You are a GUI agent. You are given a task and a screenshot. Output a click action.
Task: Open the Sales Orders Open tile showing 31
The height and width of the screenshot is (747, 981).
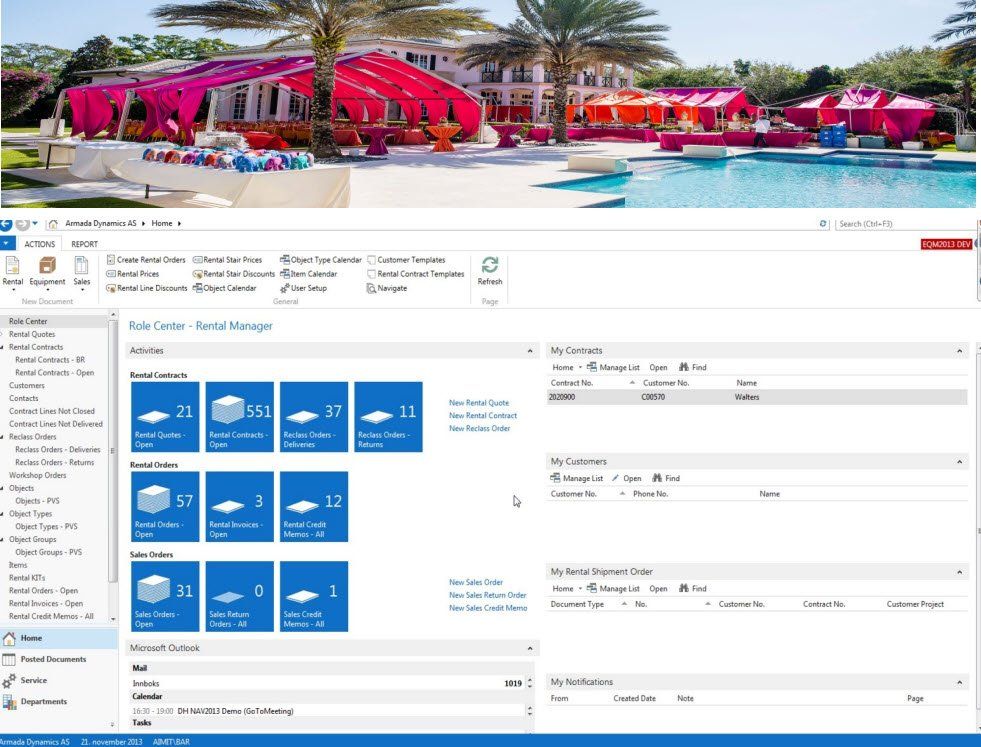coord(165,596)
